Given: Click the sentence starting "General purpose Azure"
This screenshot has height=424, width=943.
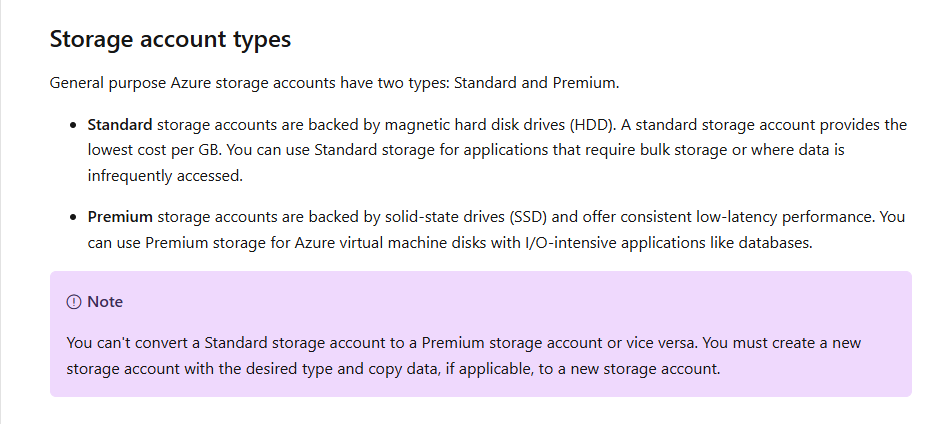Looking at the screenshot, I should pyautogui.click(x=334, y=83).
